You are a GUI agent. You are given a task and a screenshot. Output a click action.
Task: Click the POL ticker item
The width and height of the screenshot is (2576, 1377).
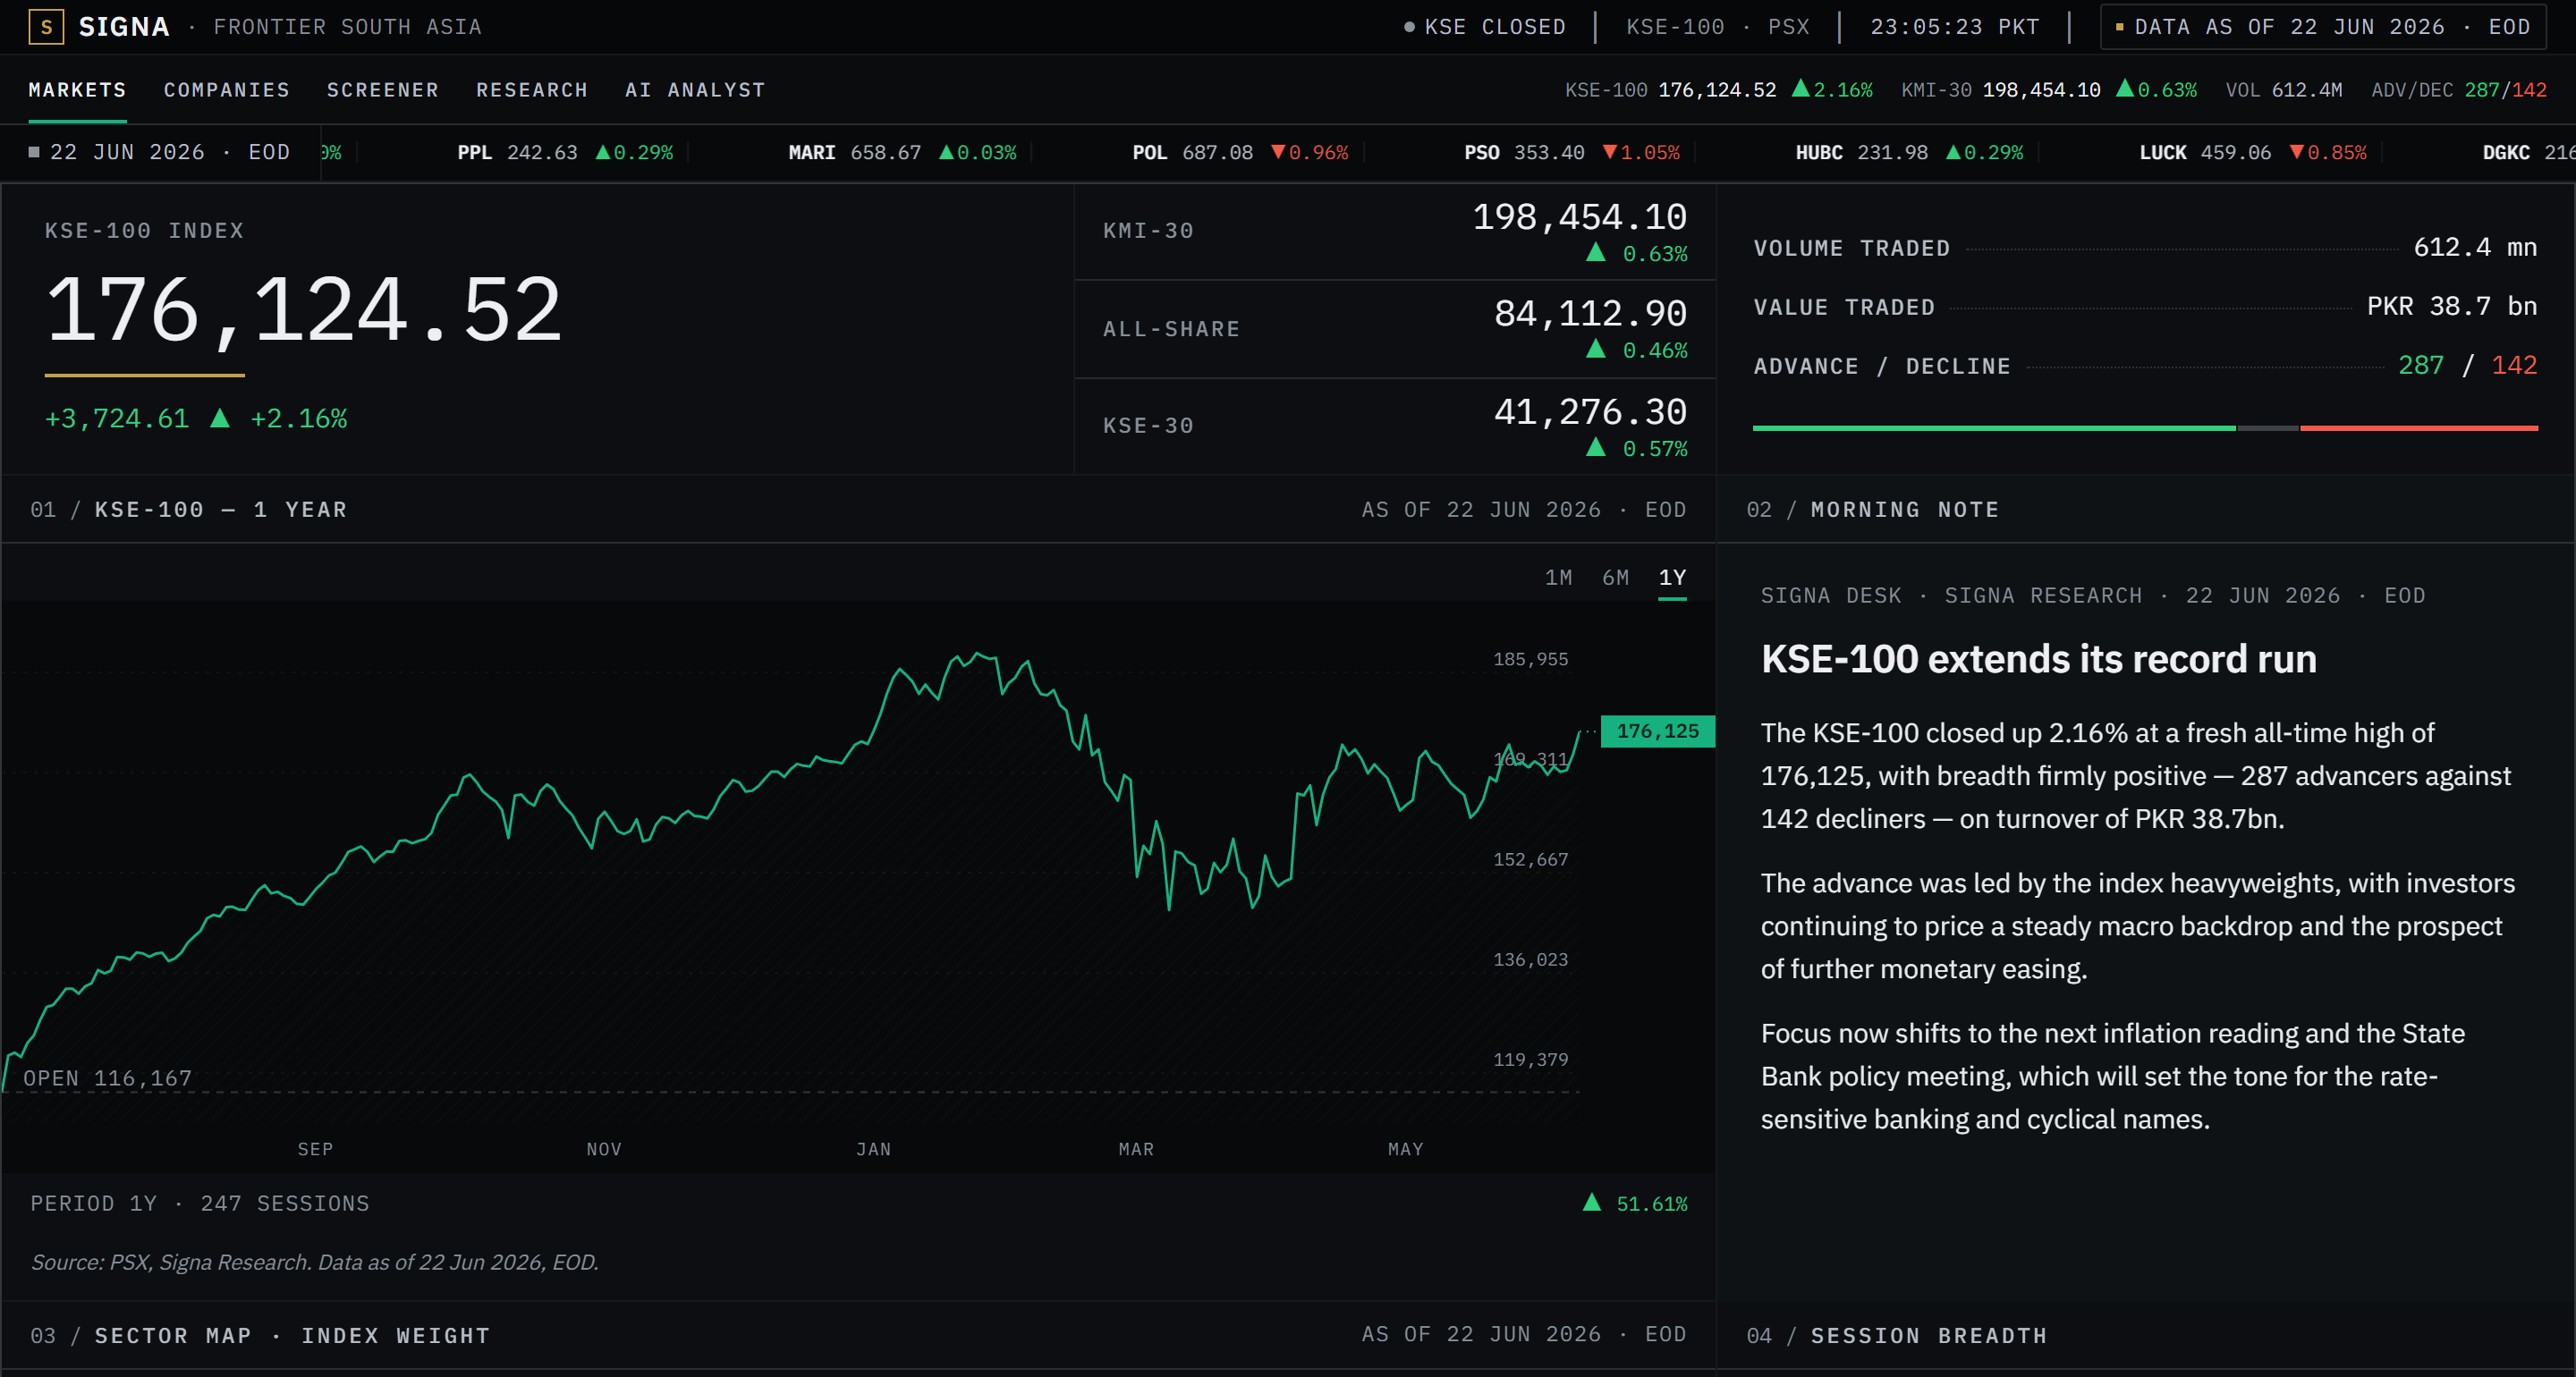tap(1240, 153)
